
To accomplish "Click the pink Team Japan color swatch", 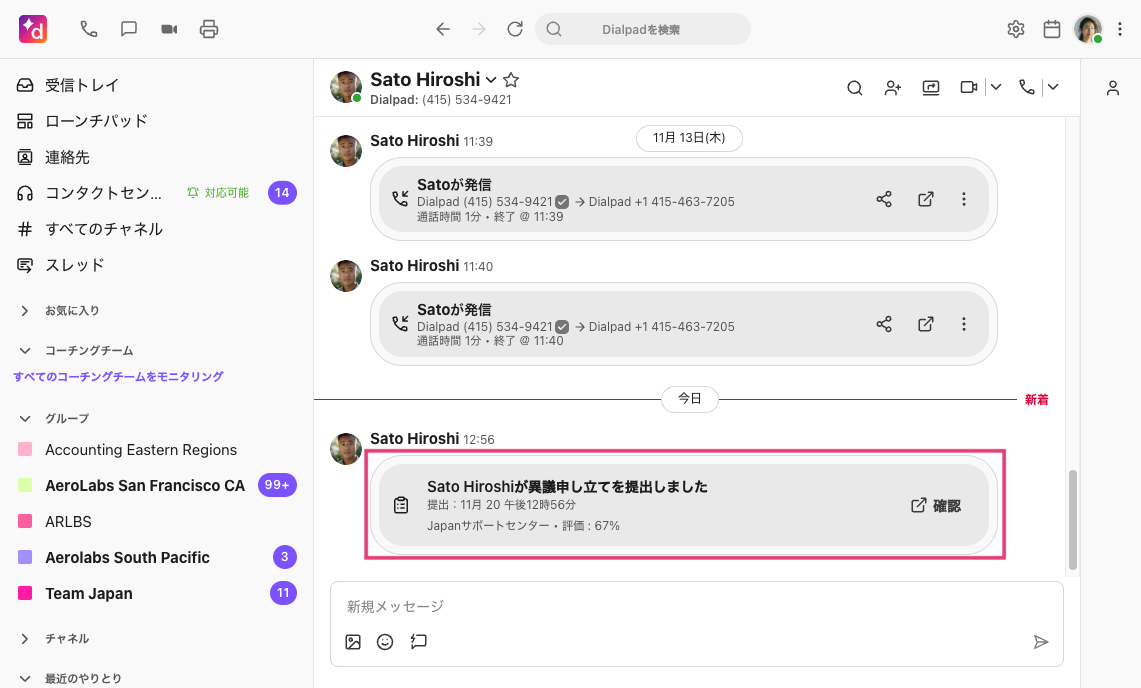I will pyautogui.click(x=25, y=593).
